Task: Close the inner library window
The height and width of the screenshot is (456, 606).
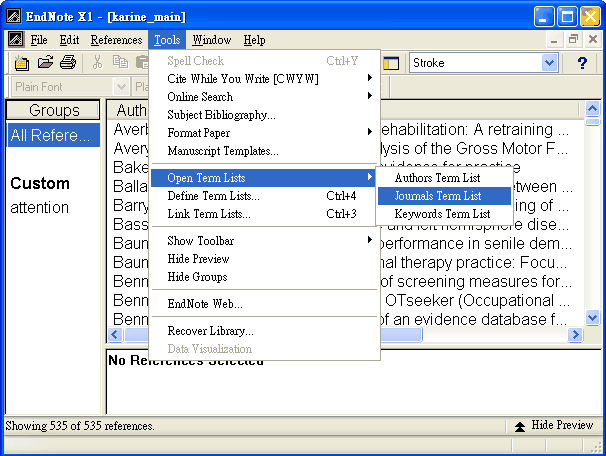Action: (593, 39)
